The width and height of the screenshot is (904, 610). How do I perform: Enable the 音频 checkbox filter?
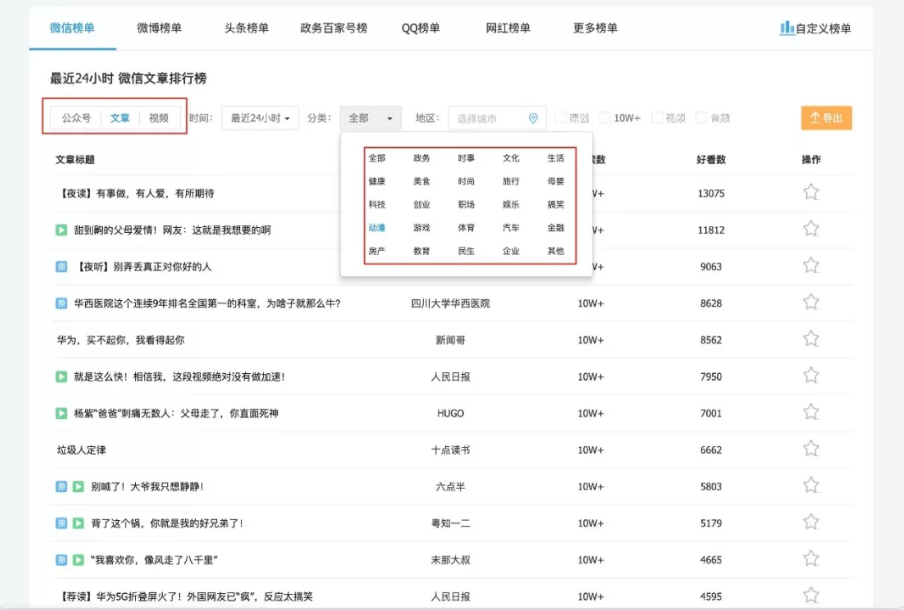(x=701, y=118)
